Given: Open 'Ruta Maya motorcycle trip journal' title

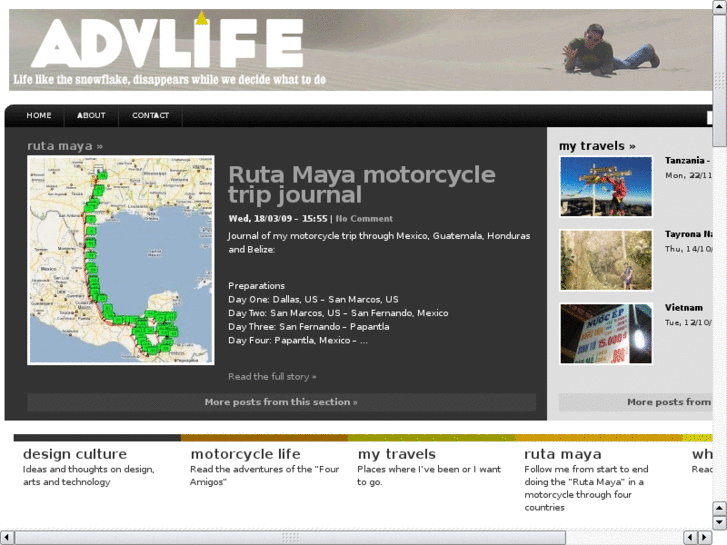Looking at the screenshot, I should pyautogui.click(x=362, y=185).
